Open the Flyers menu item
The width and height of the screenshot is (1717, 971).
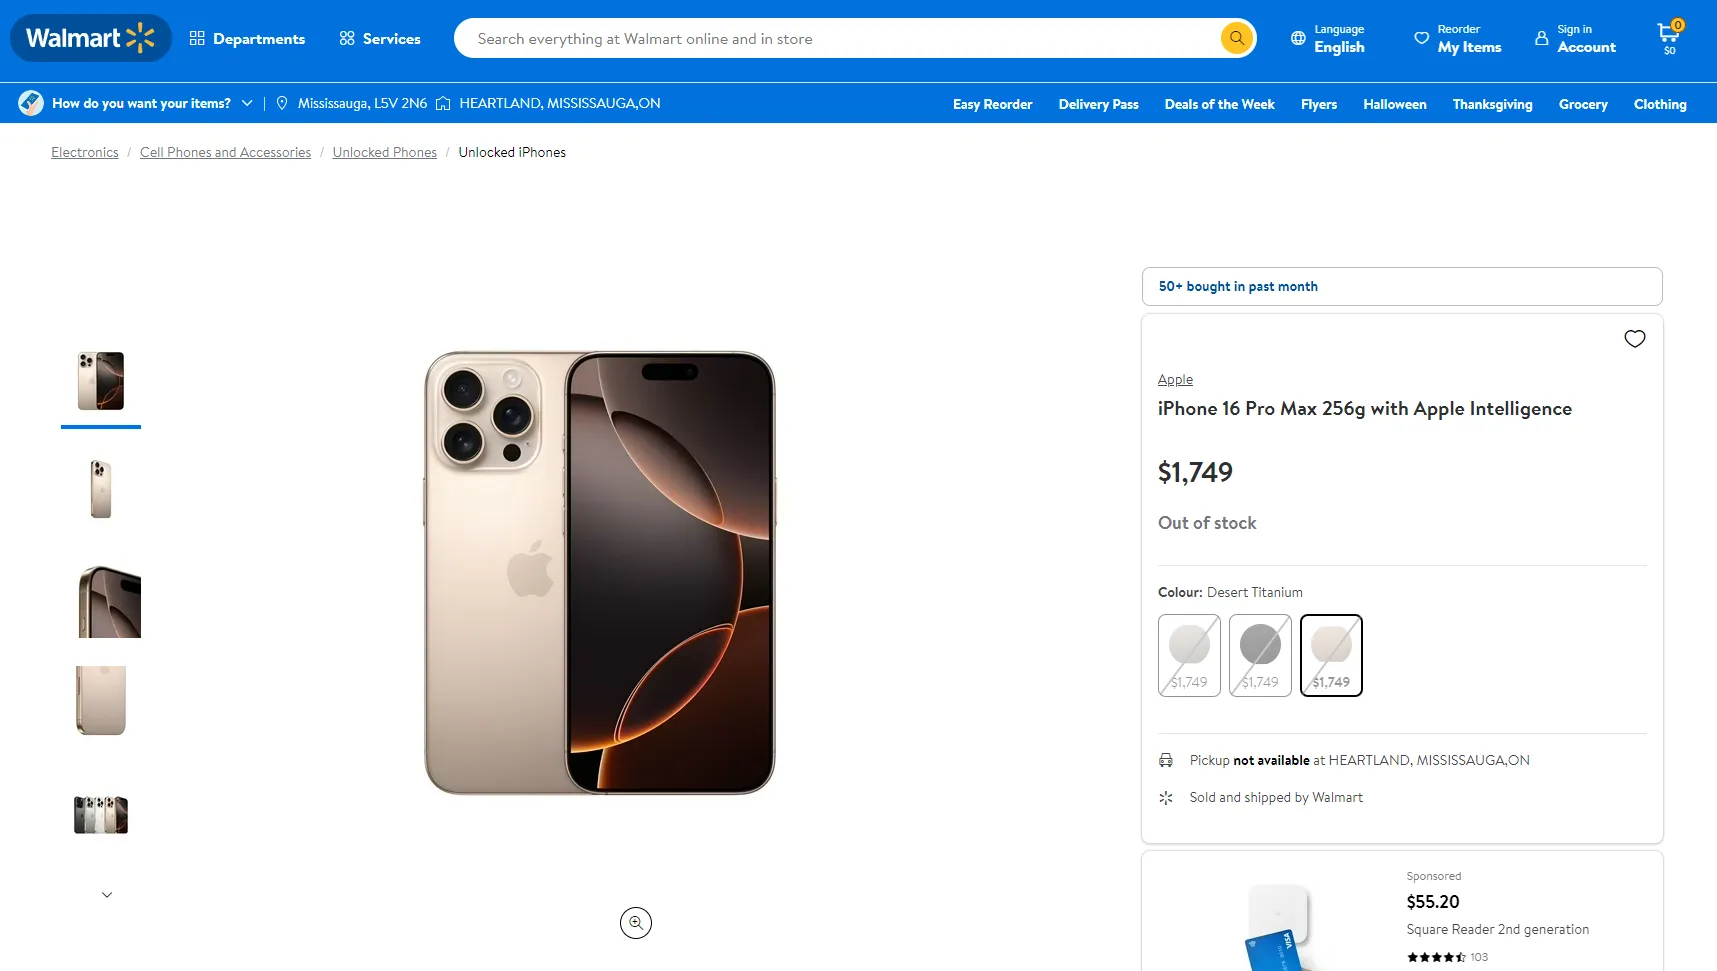pos(1318,105)
